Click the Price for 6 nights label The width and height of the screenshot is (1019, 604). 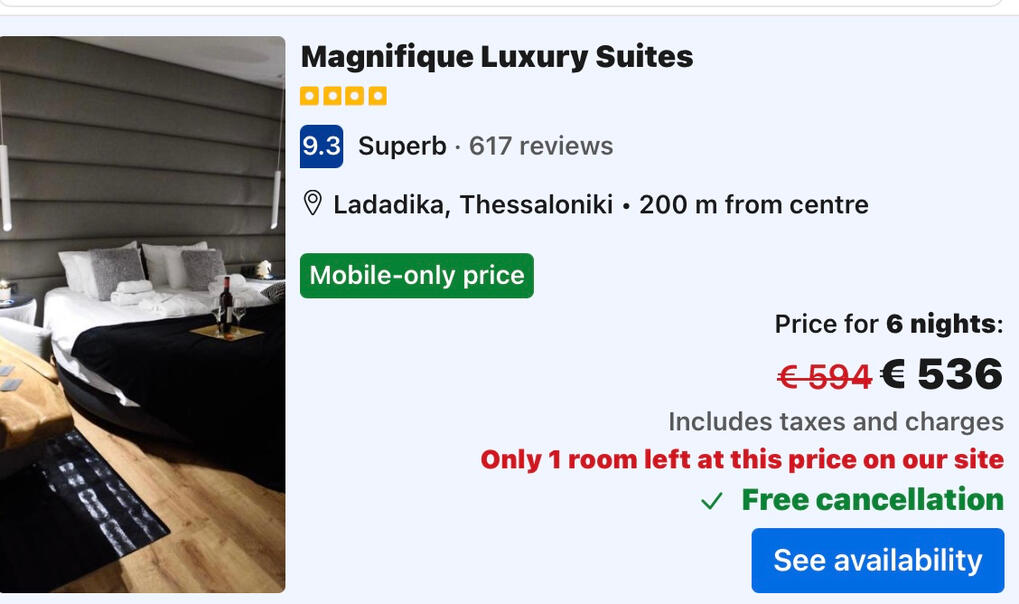click(888, 324)
